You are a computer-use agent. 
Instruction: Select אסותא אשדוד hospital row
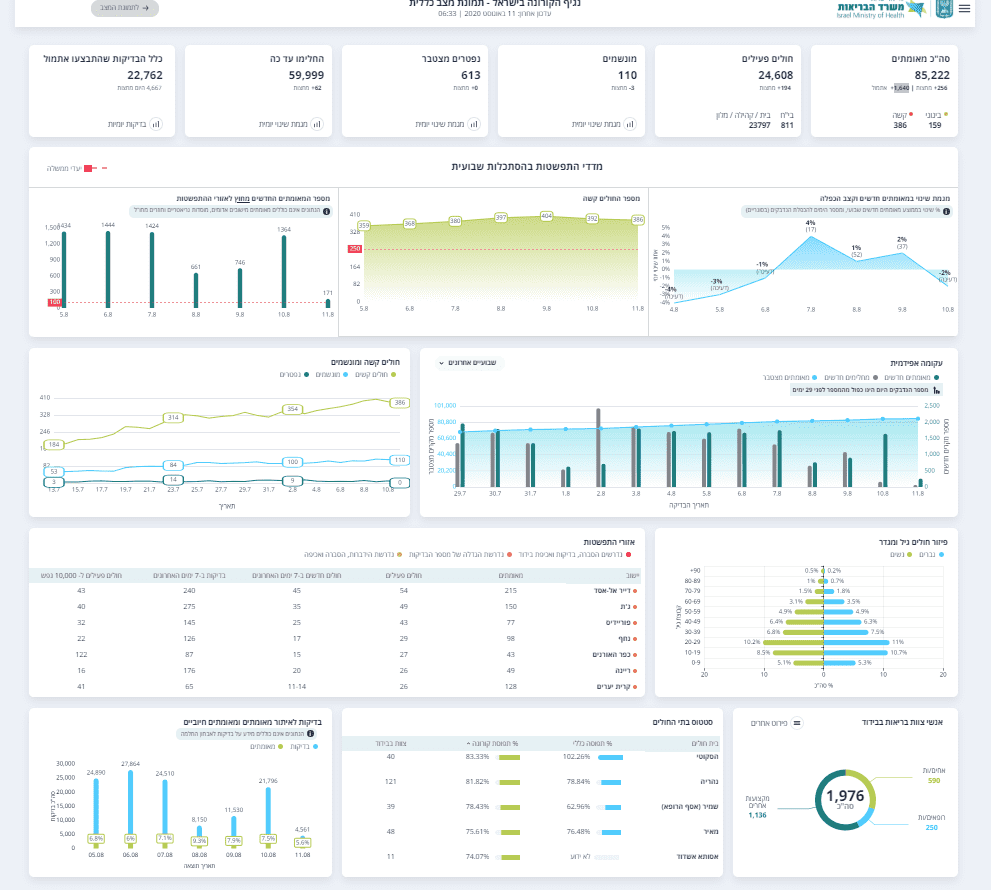pyautogui.click(x=532, y=856)
